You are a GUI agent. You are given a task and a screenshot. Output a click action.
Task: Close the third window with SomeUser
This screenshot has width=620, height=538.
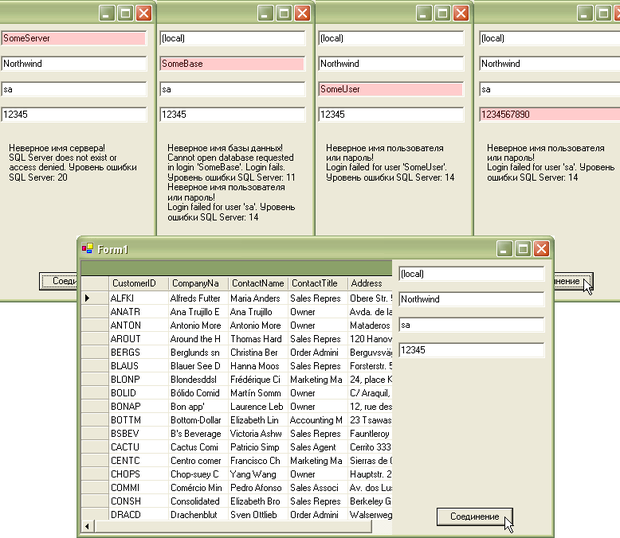pyautogui.click(x=461, y=13)
